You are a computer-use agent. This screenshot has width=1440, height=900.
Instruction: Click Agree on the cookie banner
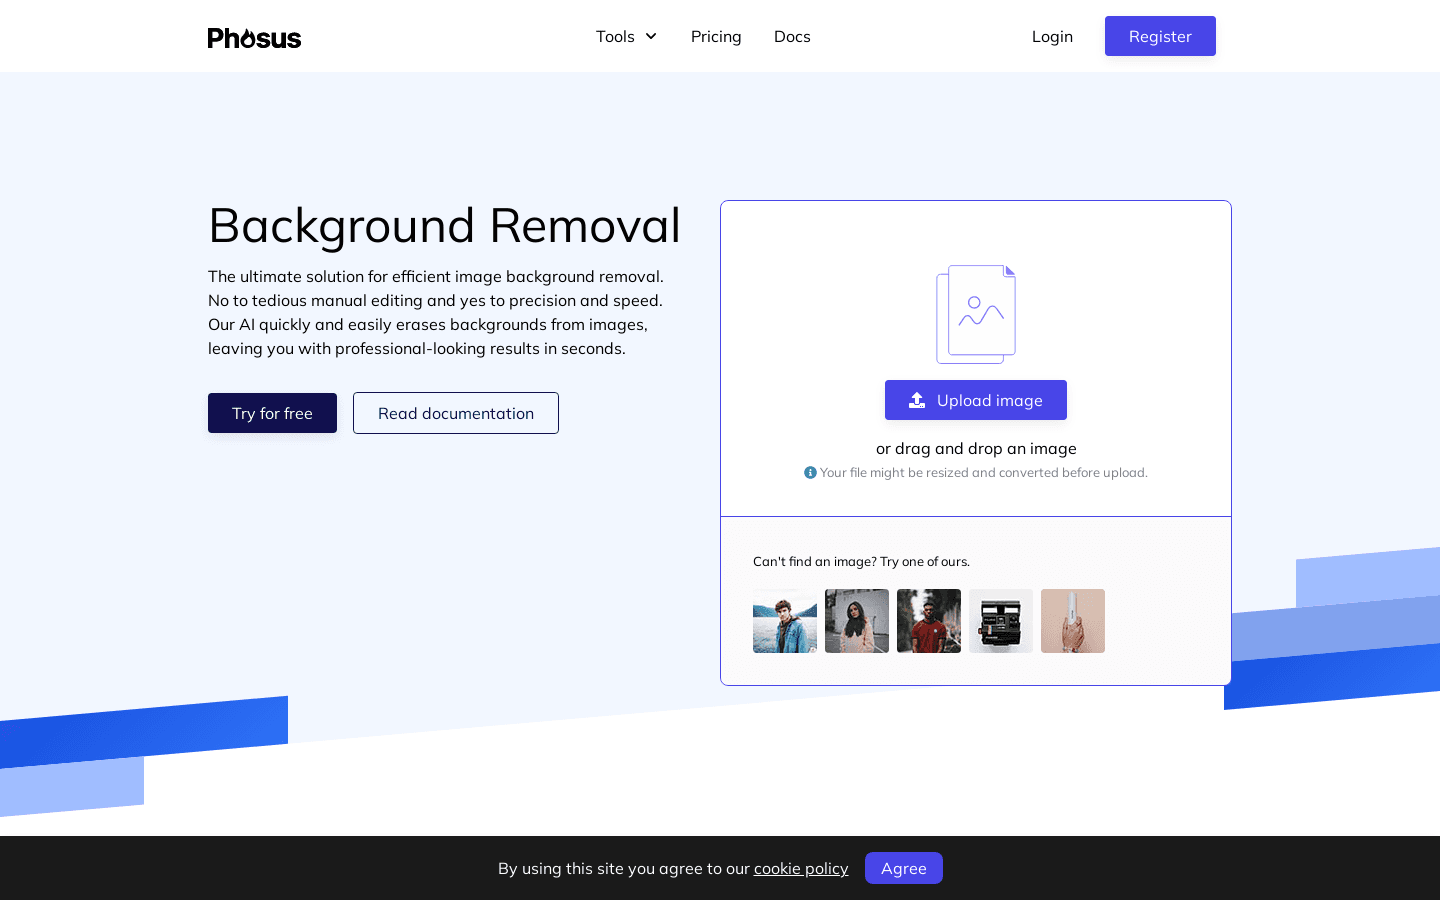click(x=904, y=868)
